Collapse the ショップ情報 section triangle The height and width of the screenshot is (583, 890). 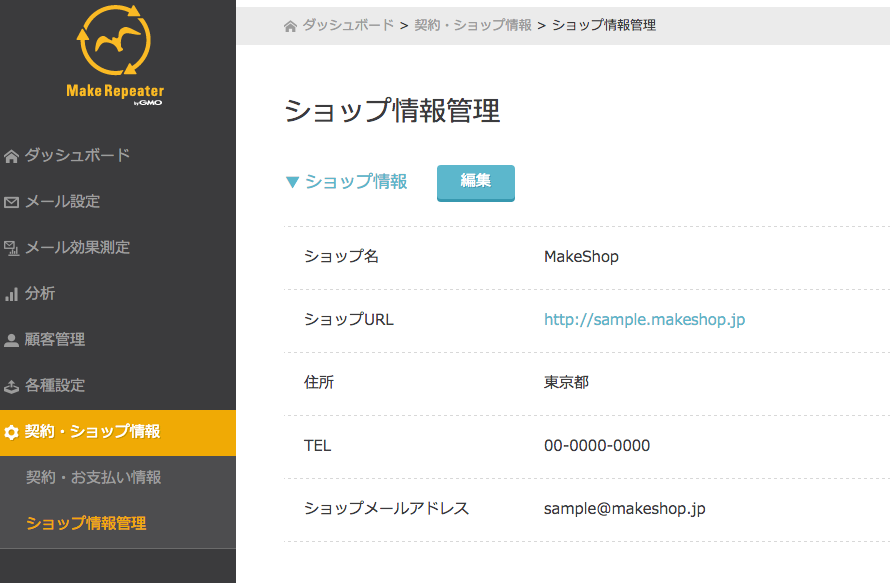pos(291,183)
